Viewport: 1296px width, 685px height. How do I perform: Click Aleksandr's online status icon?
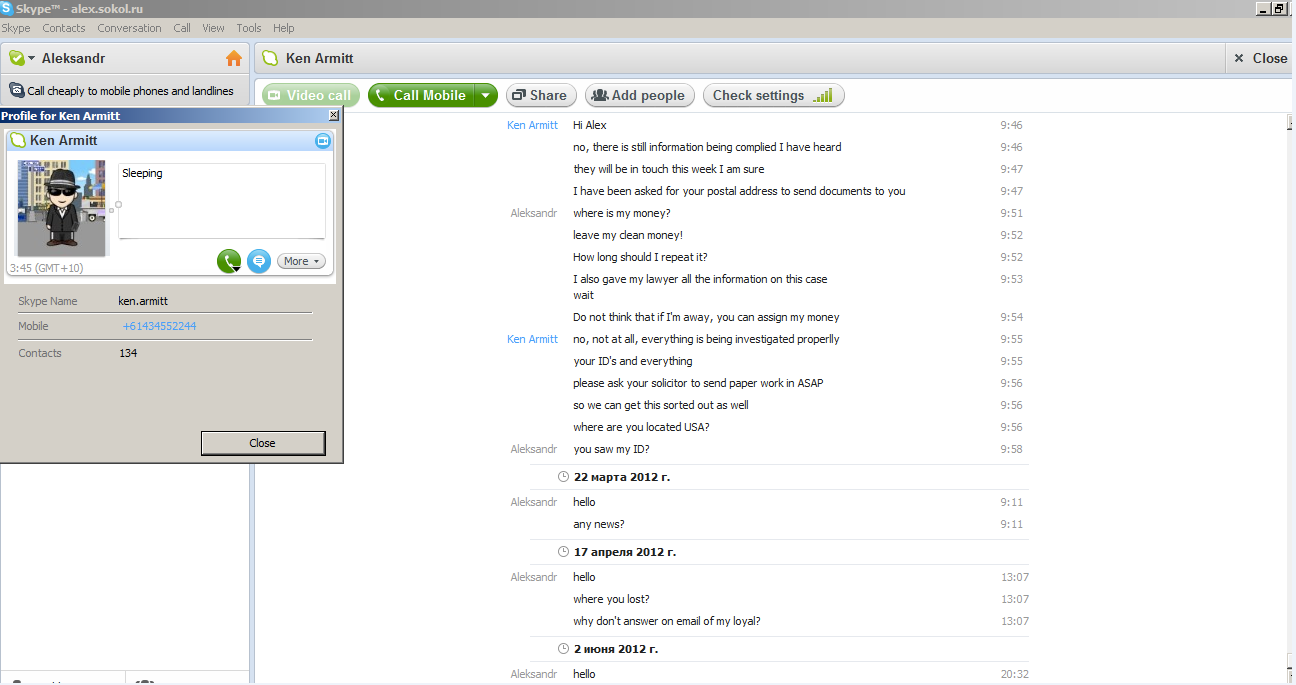tap(16, 58)
